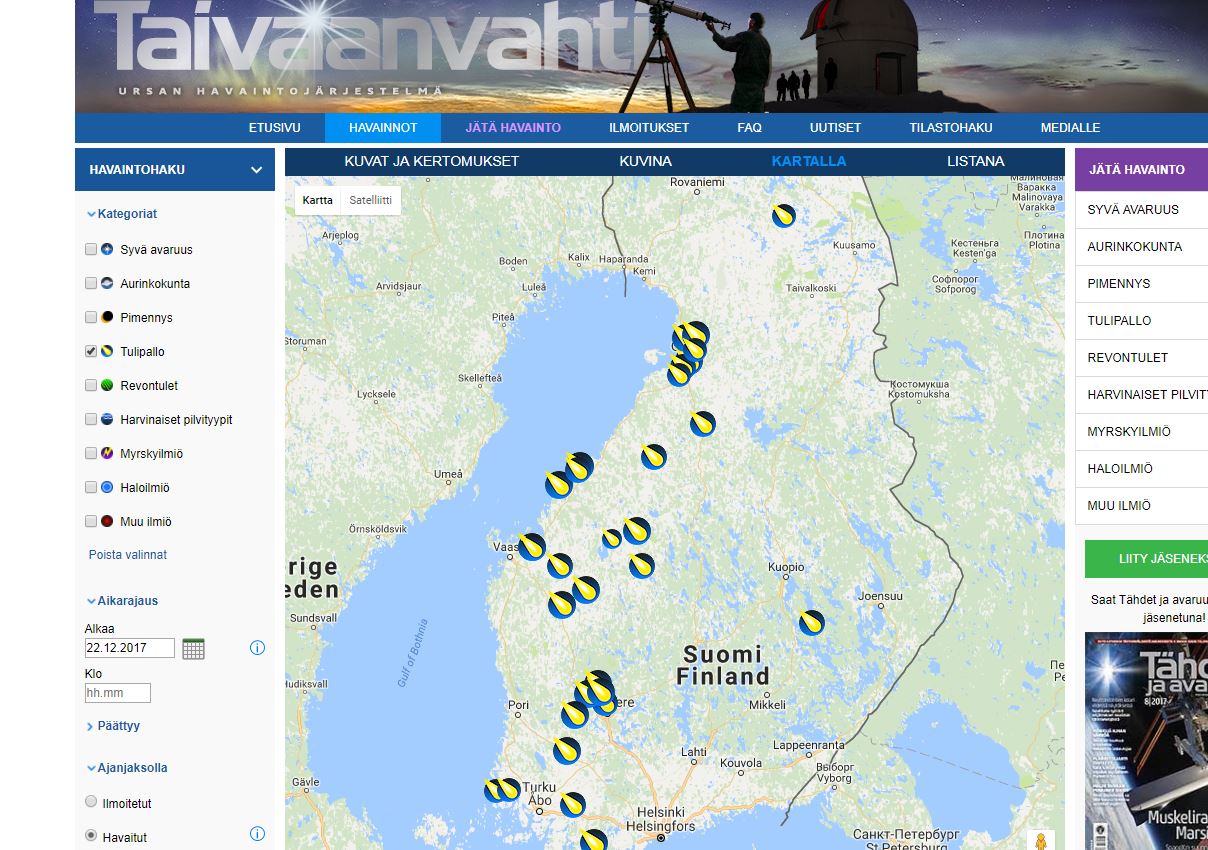Screen dimensions: 1208x850
Task: Click the Harvinaiset pilvityypit category icon
Action: 107,420
